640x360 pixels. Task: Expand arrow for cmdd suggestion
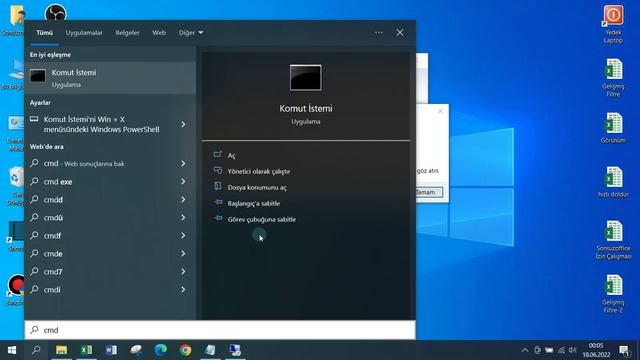(183, 199)
